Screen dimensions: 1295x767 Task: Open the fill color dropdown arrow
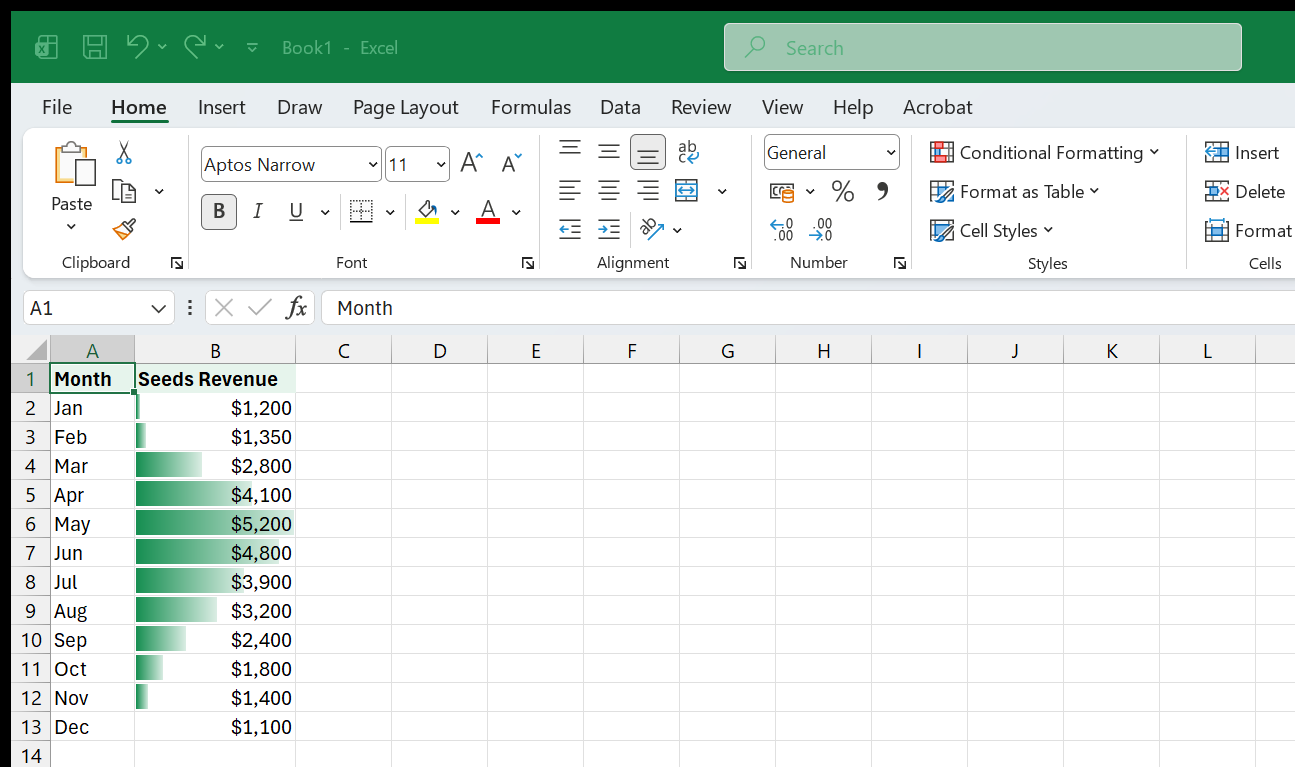pyautogui.click(x=455, y=212)
